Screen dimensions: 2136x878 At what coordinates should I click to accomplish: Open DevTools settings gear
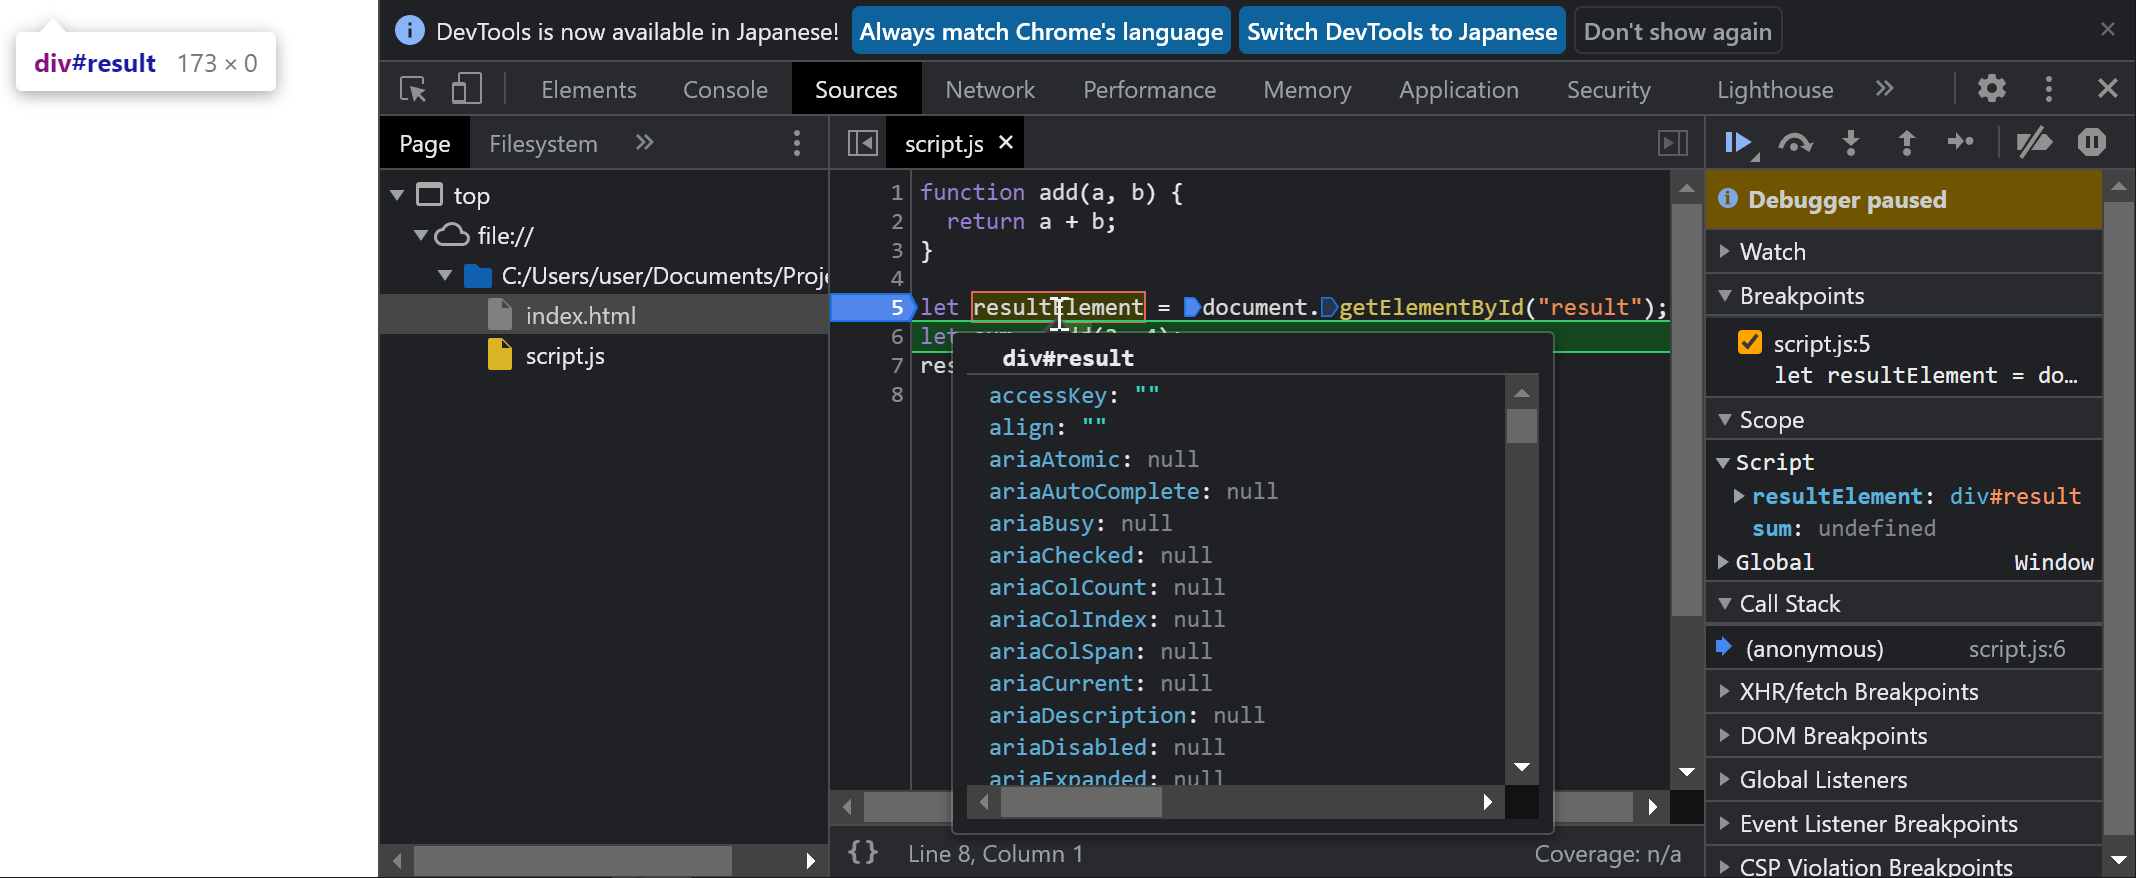coord(1991,89)
